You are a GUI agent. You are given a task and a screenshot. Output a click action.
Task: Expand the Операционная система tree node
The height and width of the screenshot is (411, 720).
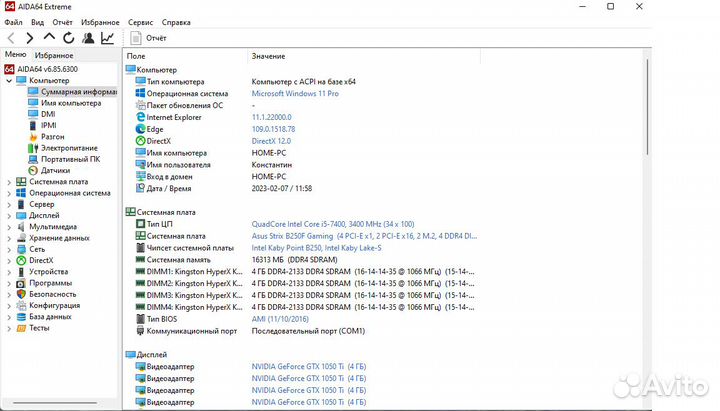click(9, 193)
